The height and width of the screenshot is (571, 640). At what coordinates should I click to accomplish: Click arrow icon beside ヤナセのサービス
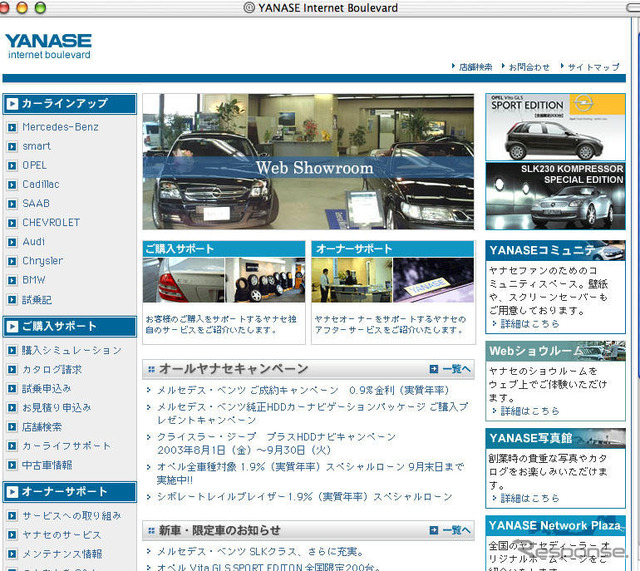click(12, 535)
